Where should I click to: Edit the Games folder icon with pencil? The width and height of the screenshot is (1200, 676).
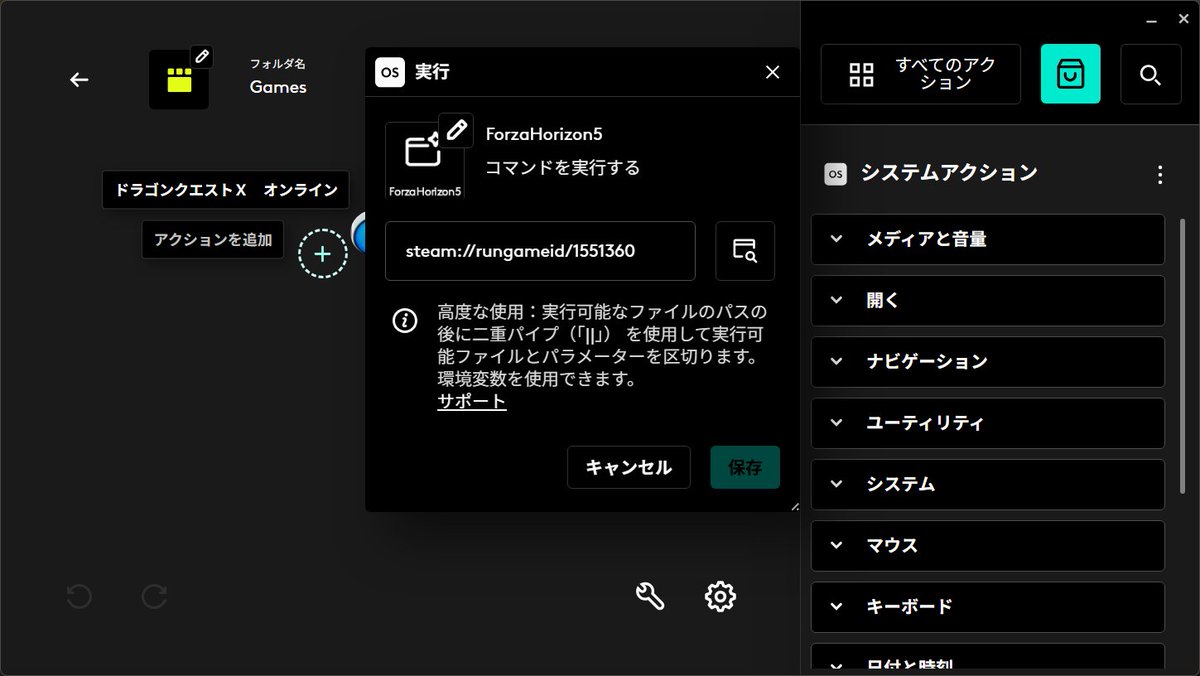(x=202, y=56)
